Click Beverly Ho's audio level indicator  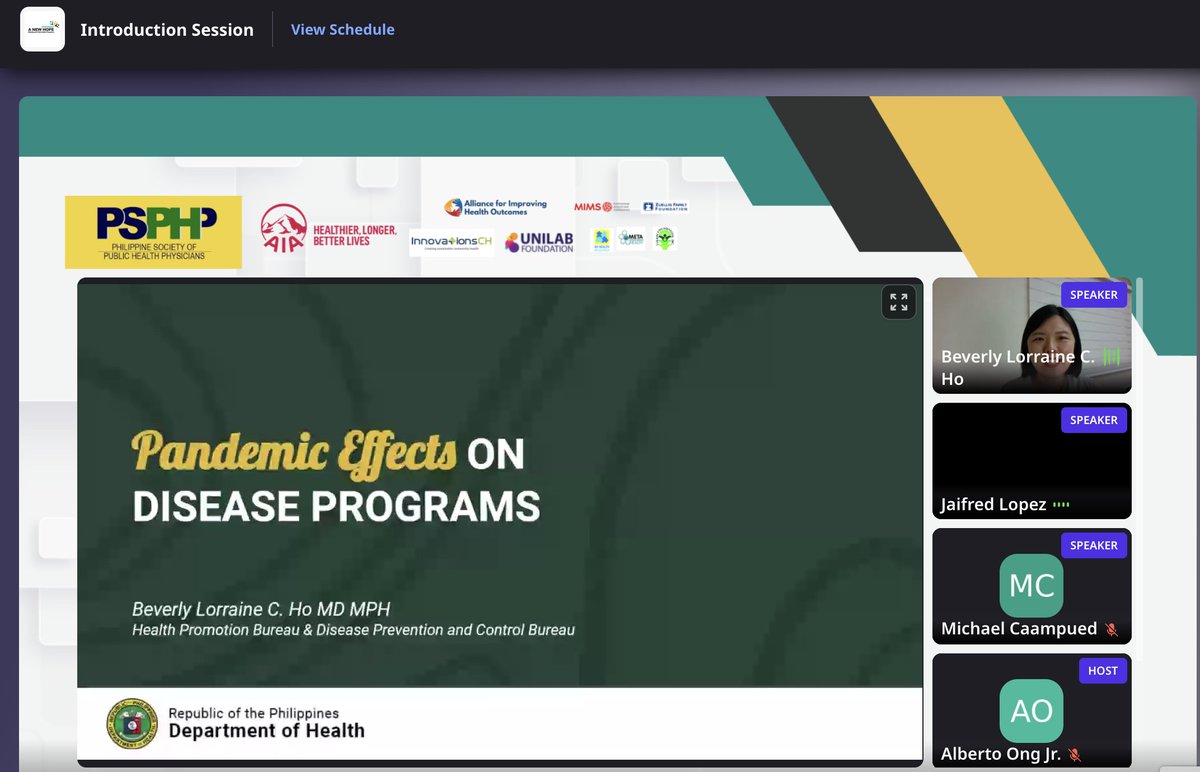click(1111, 357)
